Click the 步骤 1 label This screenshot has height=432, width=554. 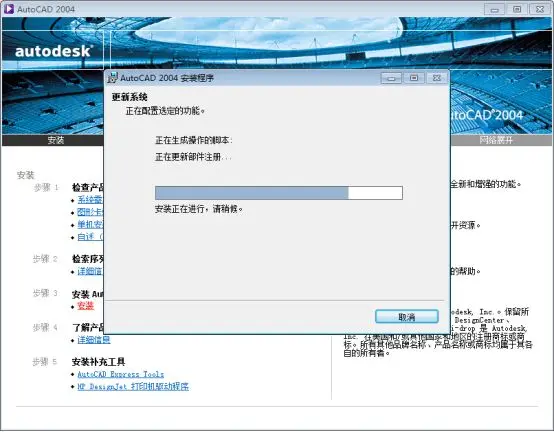tap(46, 187)
